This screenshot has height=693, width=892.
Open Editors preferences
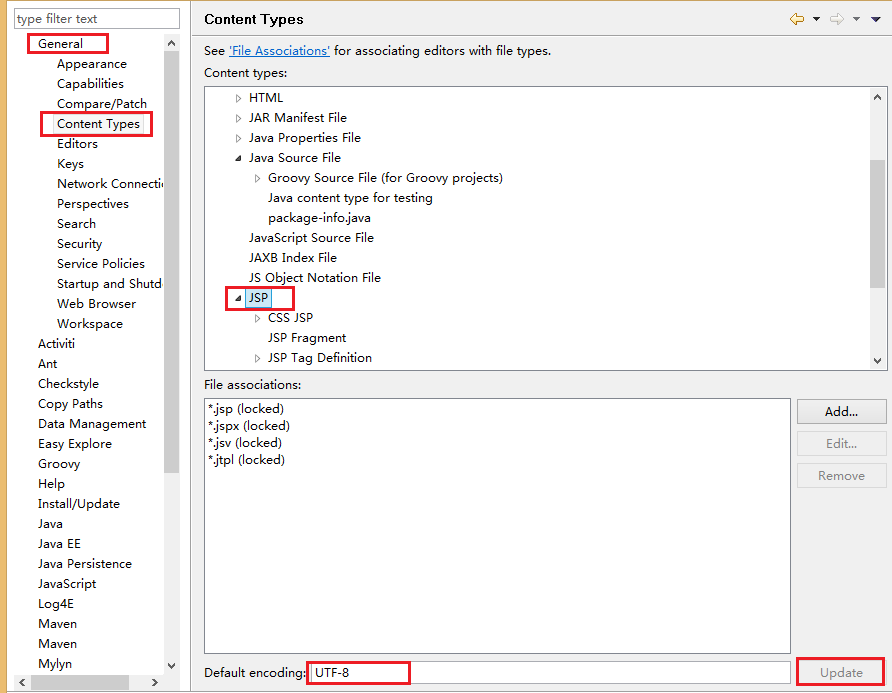click(77, 143)
